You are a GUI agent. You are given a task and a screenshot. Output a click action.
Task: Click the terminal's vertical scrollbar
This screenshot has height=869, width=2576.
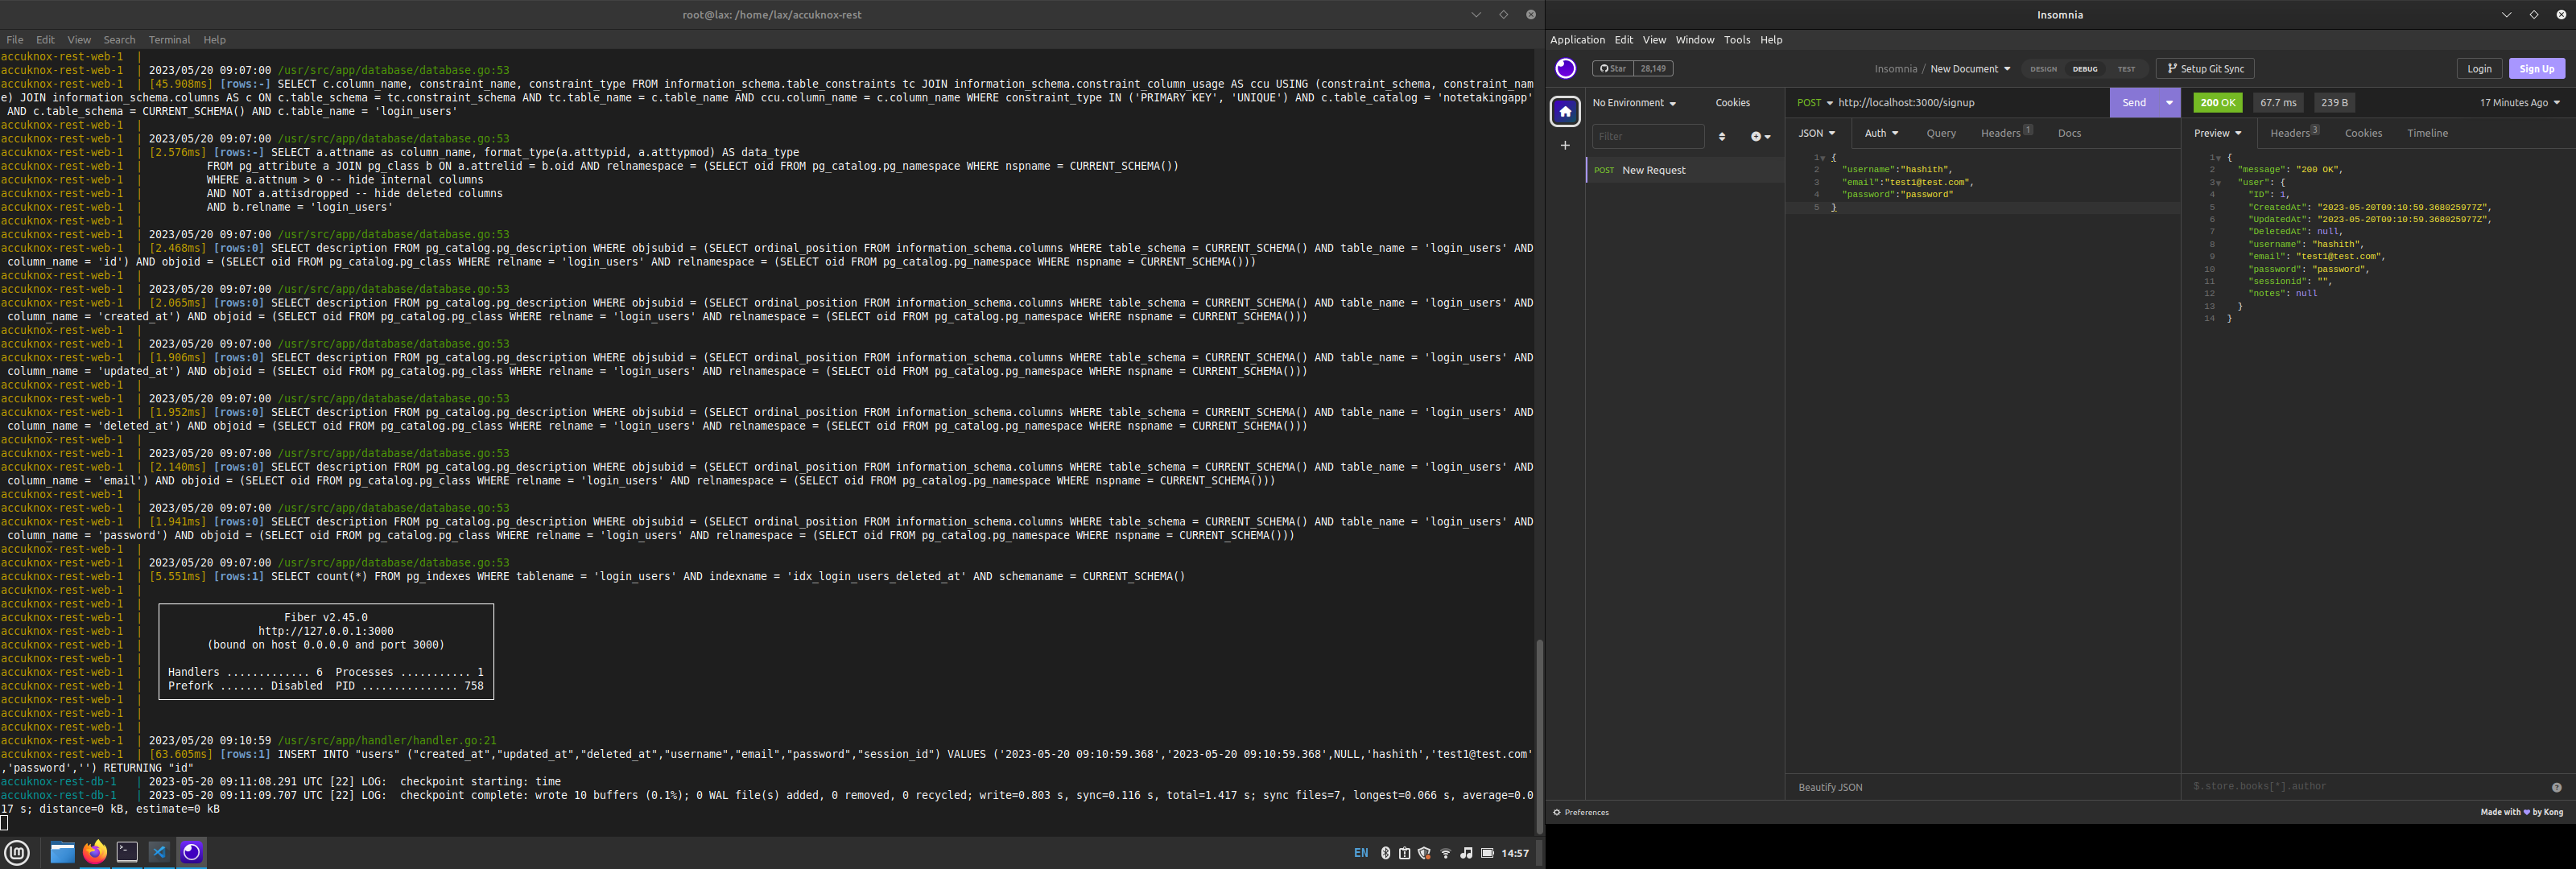coord(1539,736)
